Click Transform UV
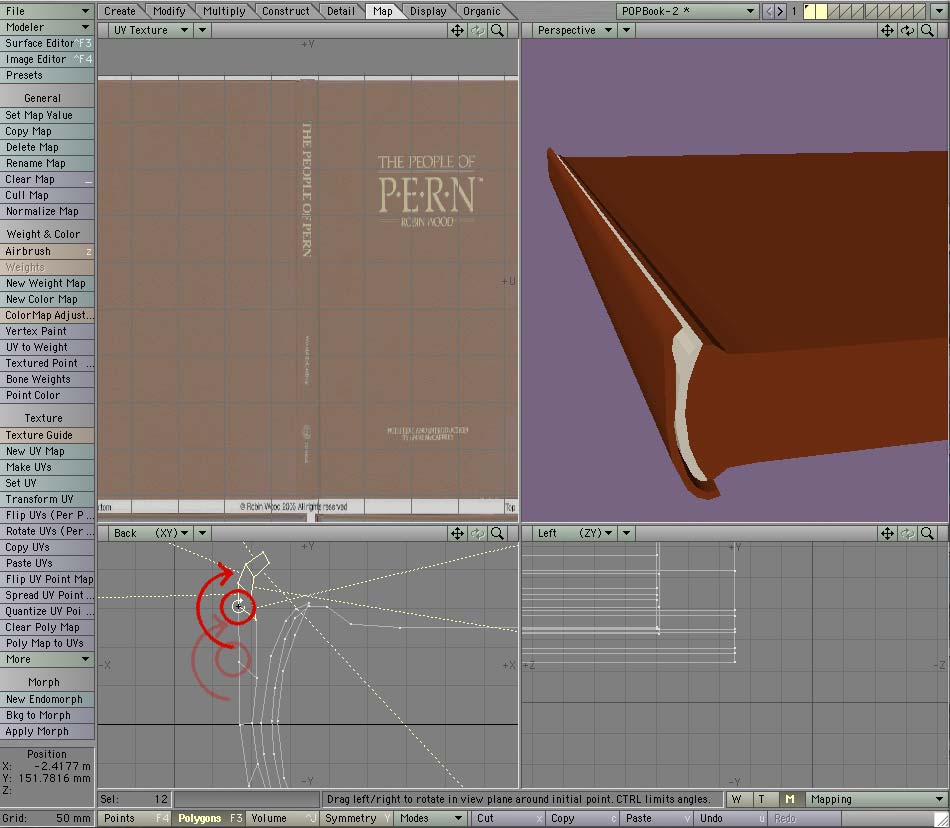 coord(47,499)
